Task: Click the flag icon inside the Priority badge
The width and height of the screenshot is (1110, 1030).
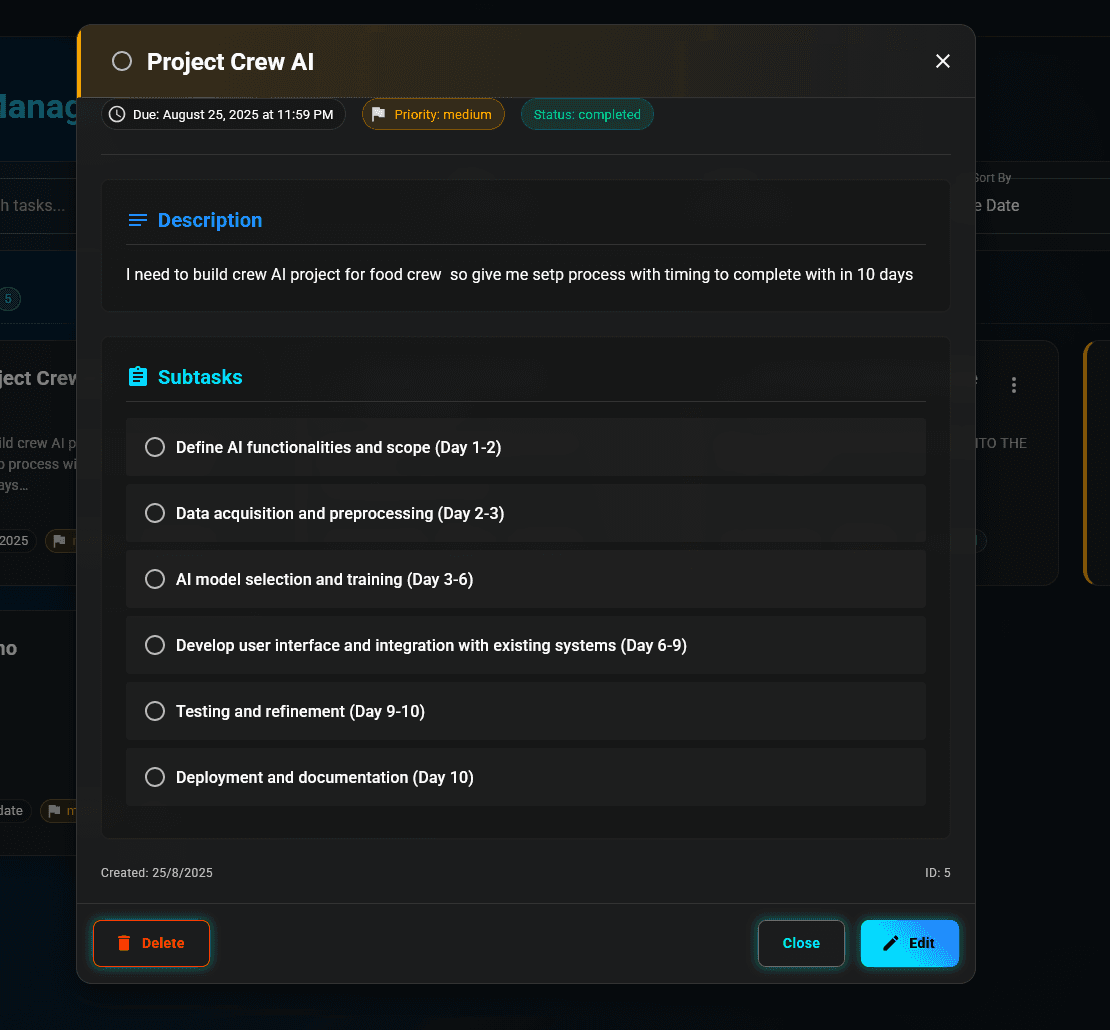Action: (378, 114)
